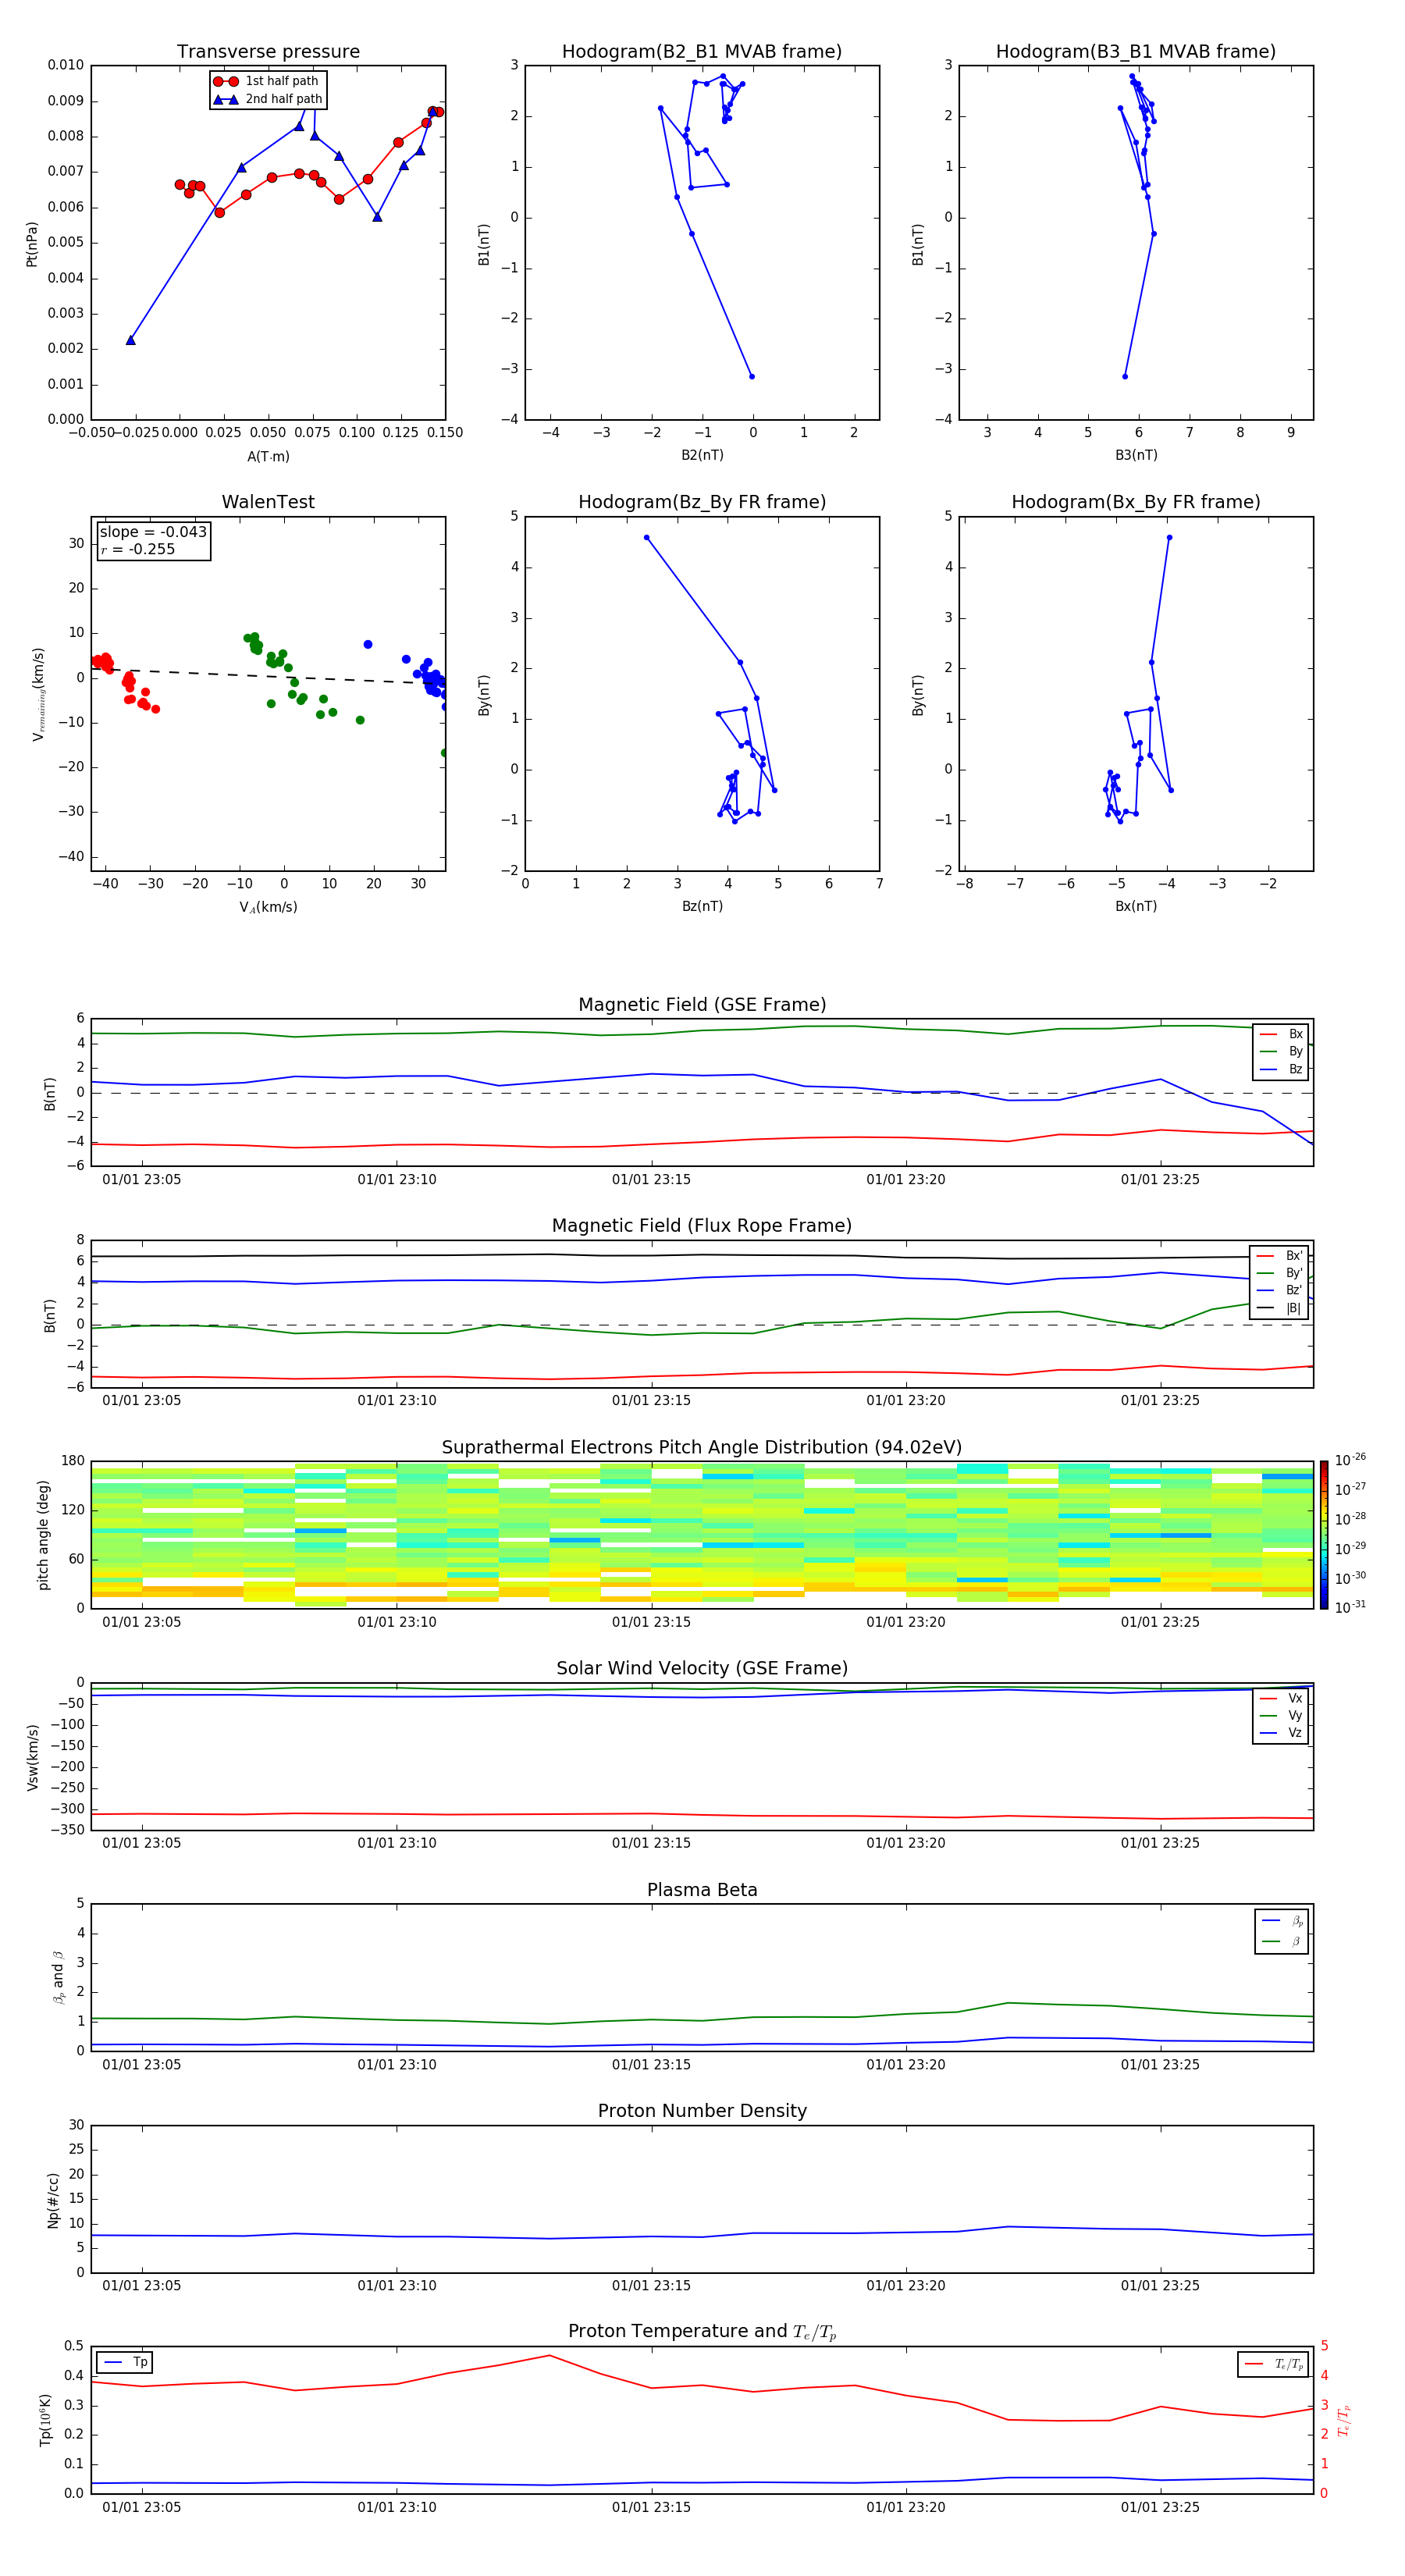1405x2576 pixels.
Task: Click the Vz legend entry
Action: (1282, 1733)
